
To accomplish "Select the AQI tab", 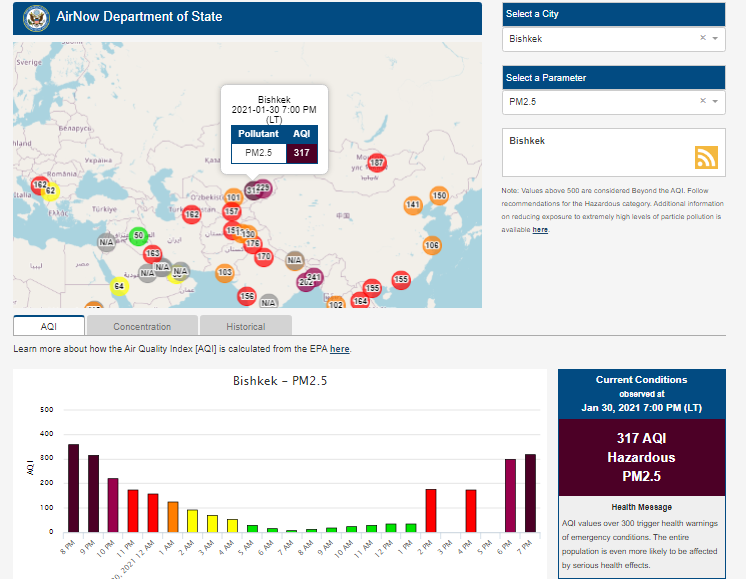I will (49, 326).
